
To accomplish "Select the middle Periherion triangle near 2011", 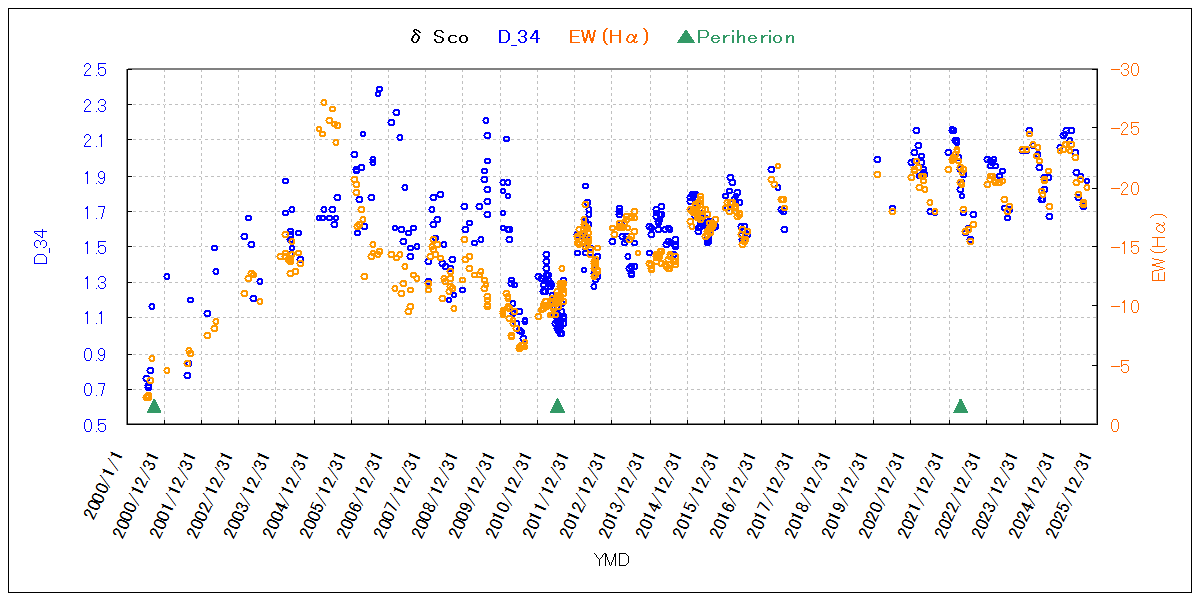I will (558, 406).
